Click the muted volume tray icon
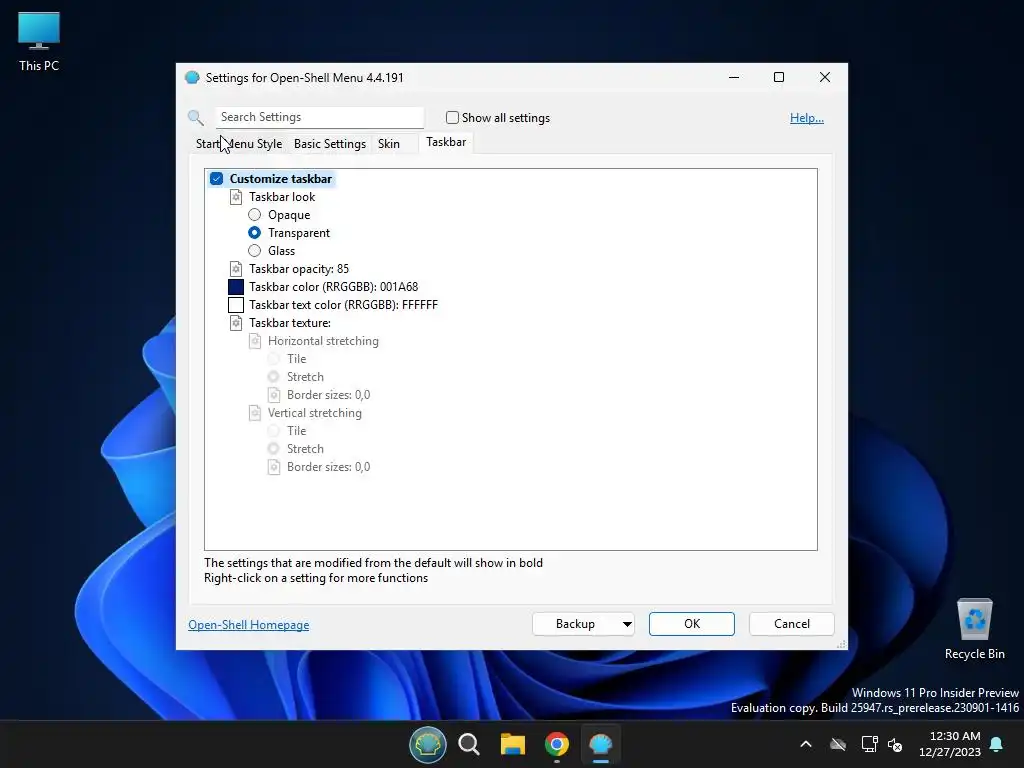Viewport: 1024px width, 768px height. pyautogui.click(x=895, y=744)
